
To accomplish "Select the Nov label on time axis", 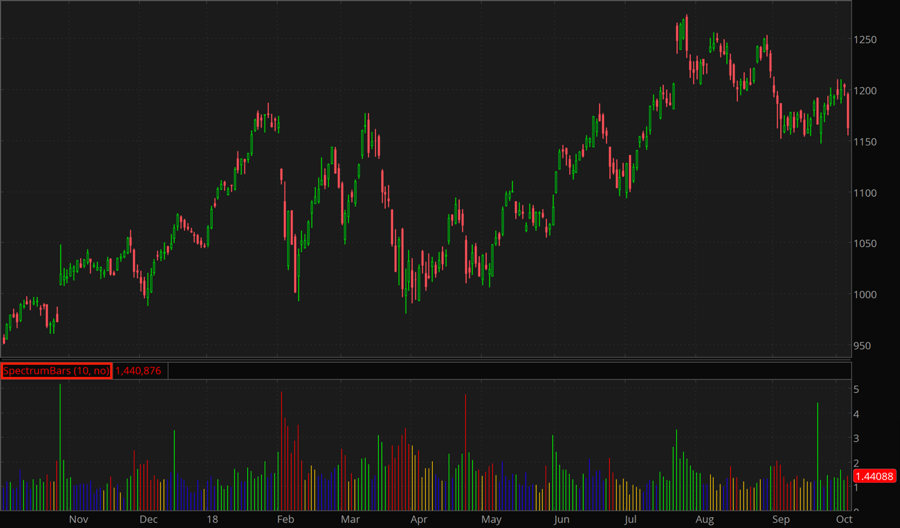I will 78,520.
